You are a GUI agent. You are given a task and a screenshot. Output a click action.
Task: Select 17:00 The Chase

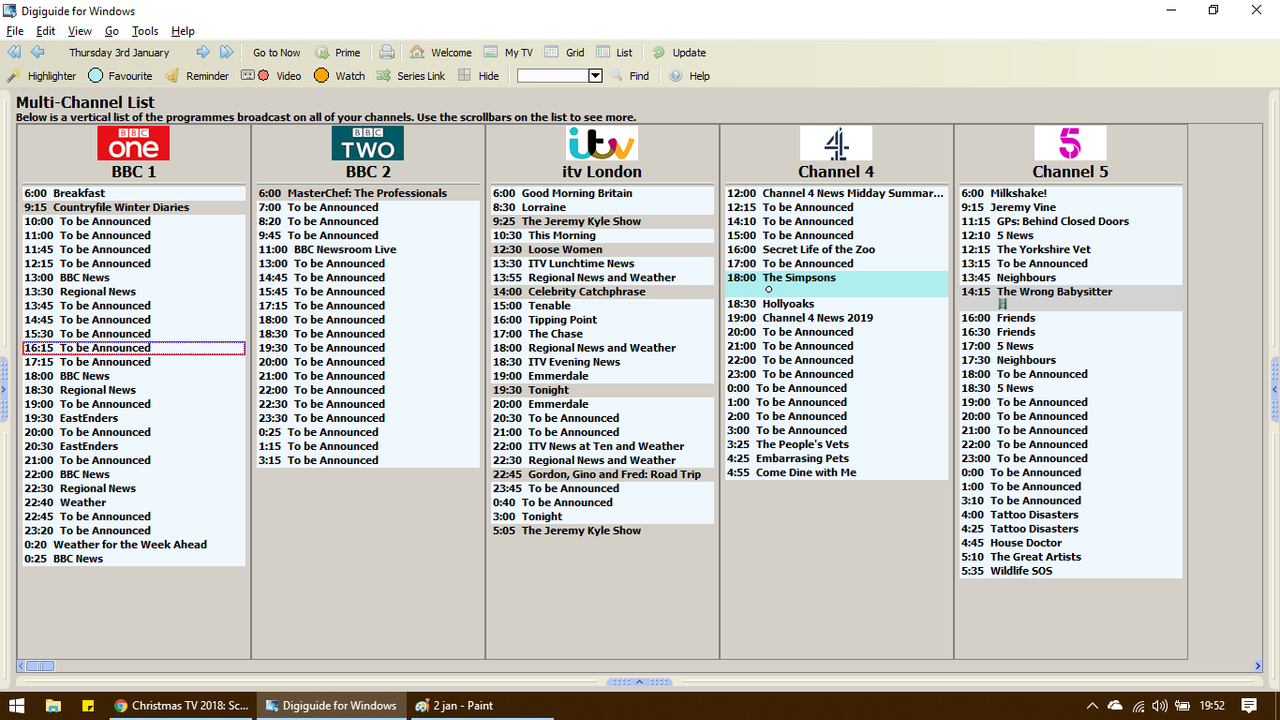tap(602, 333)
